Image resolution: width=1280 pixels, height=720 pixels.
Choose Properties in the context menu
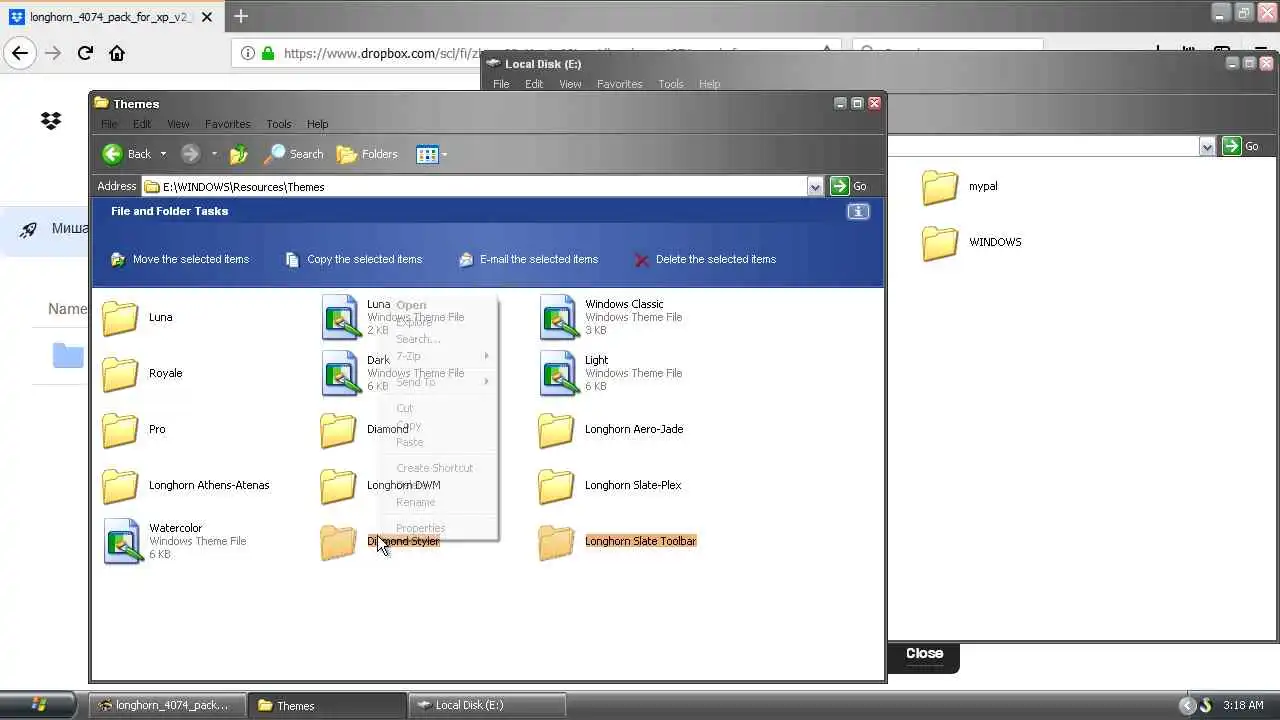[438, 528]
